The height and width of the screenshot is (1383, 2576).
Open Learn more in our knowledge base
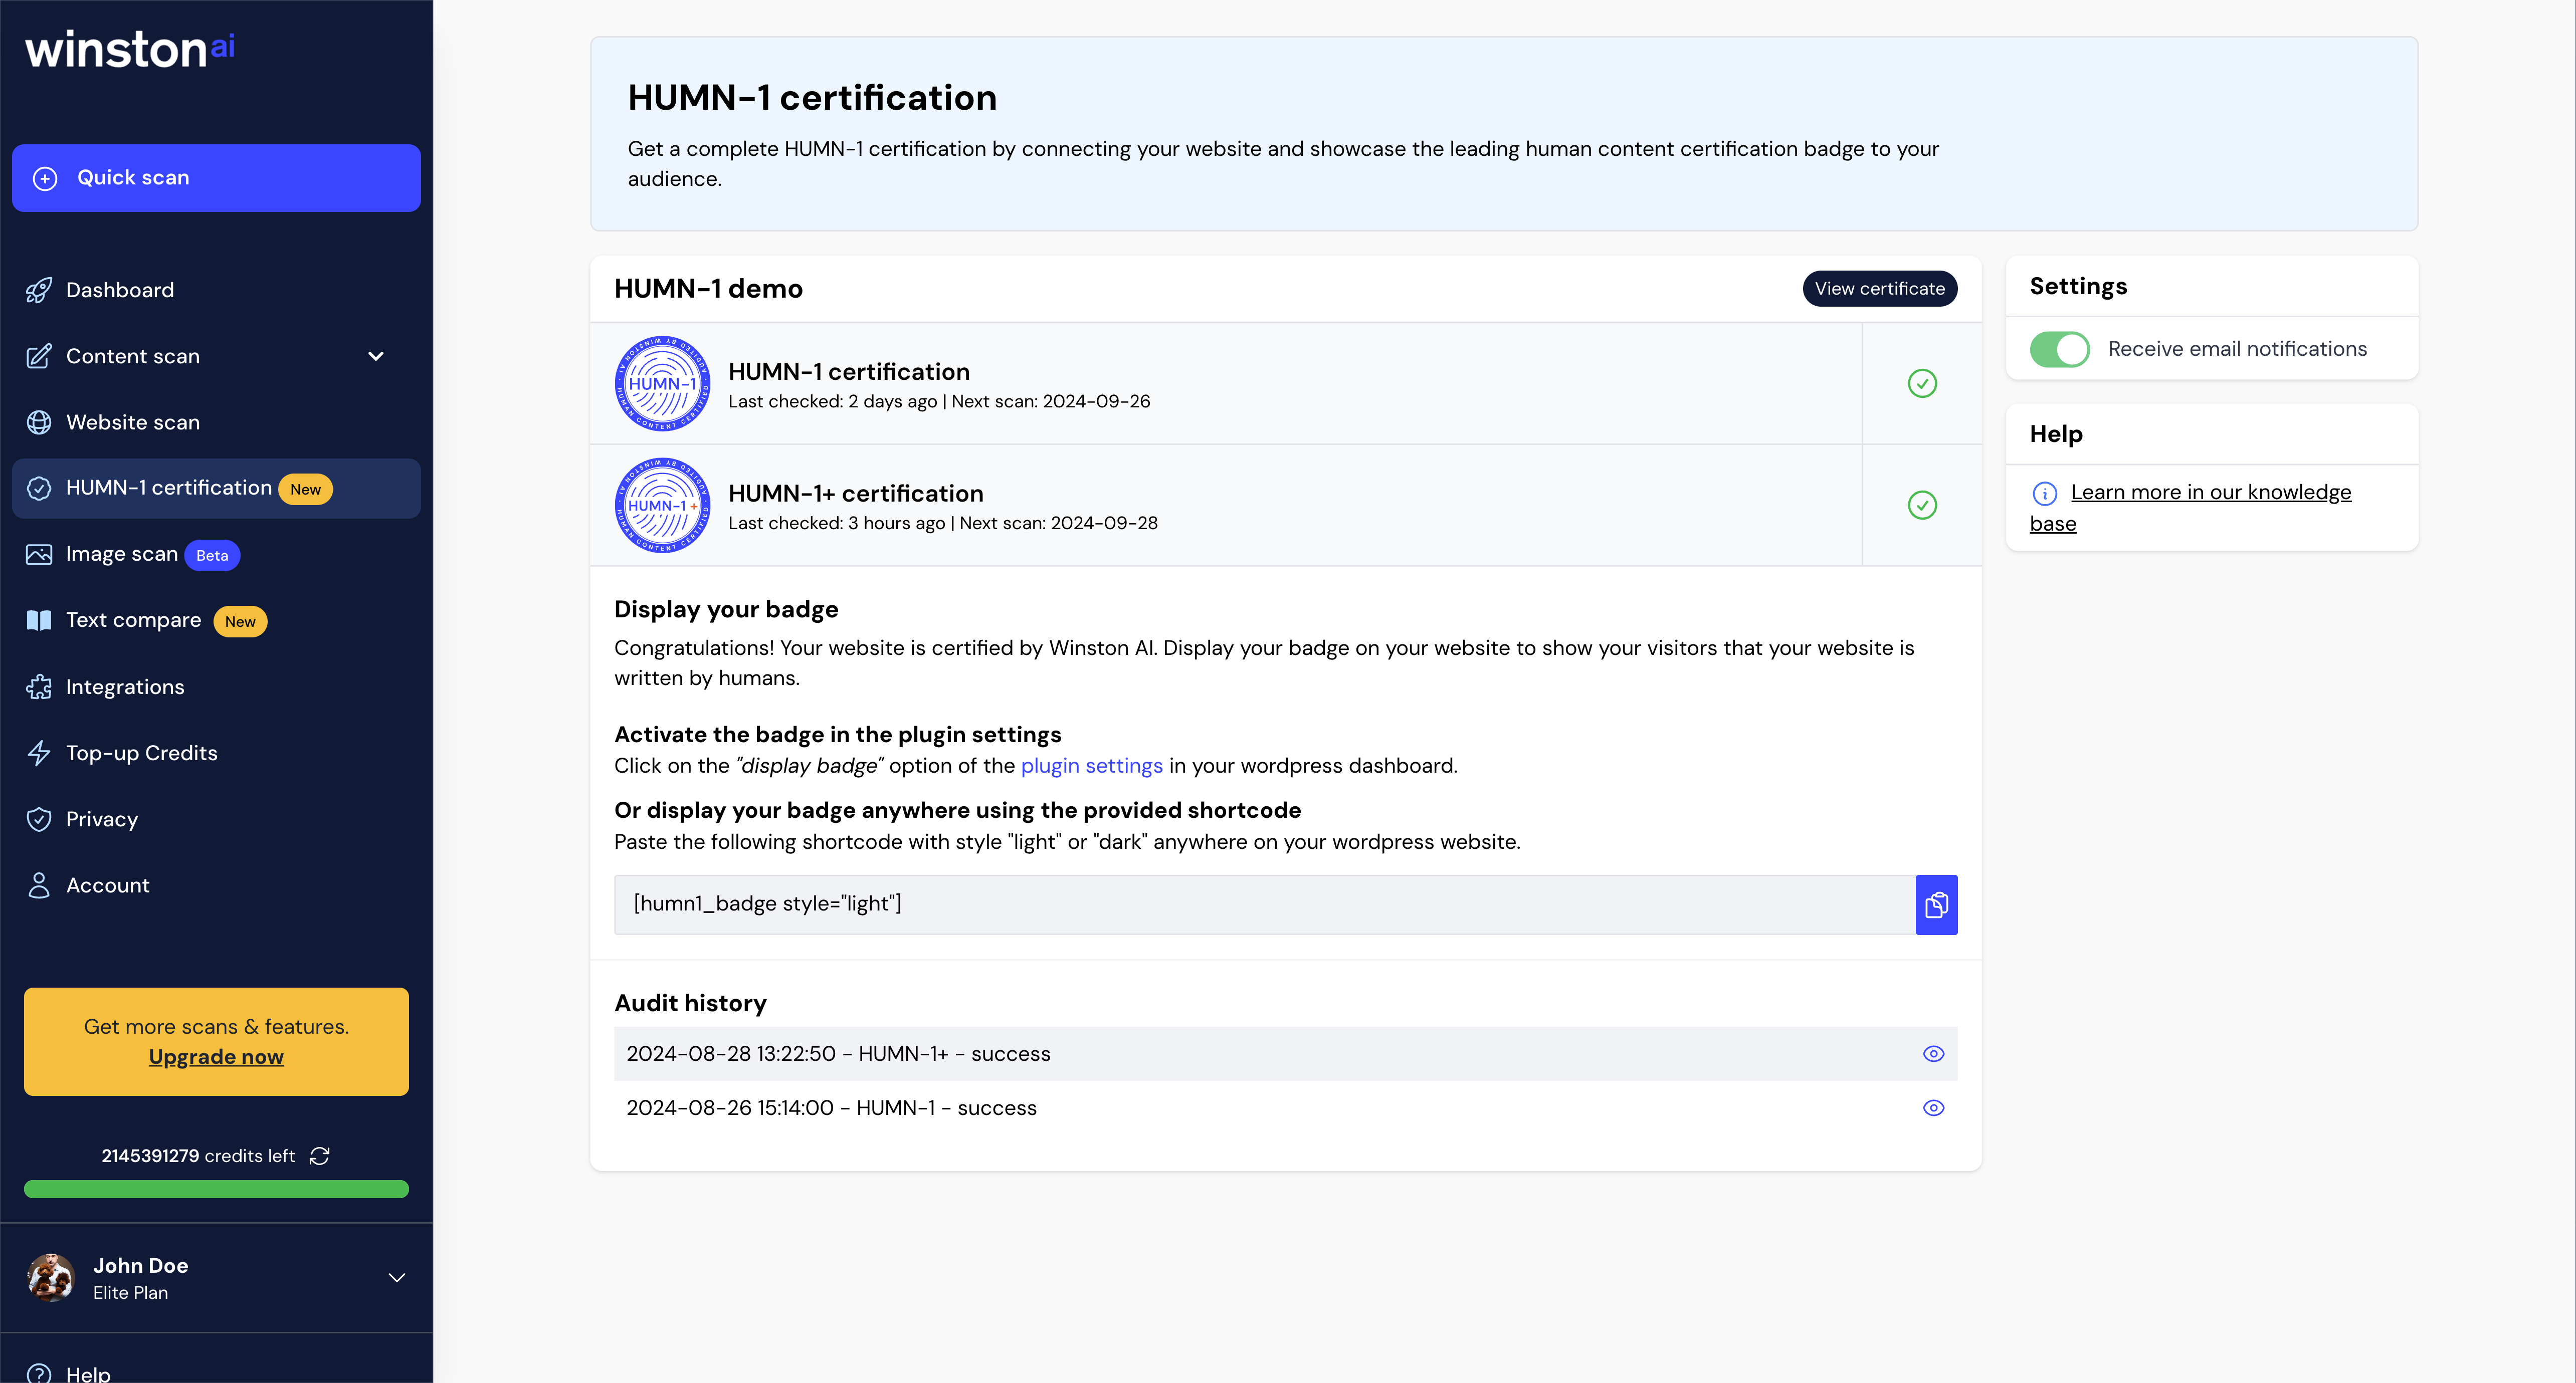[2190, 508]
